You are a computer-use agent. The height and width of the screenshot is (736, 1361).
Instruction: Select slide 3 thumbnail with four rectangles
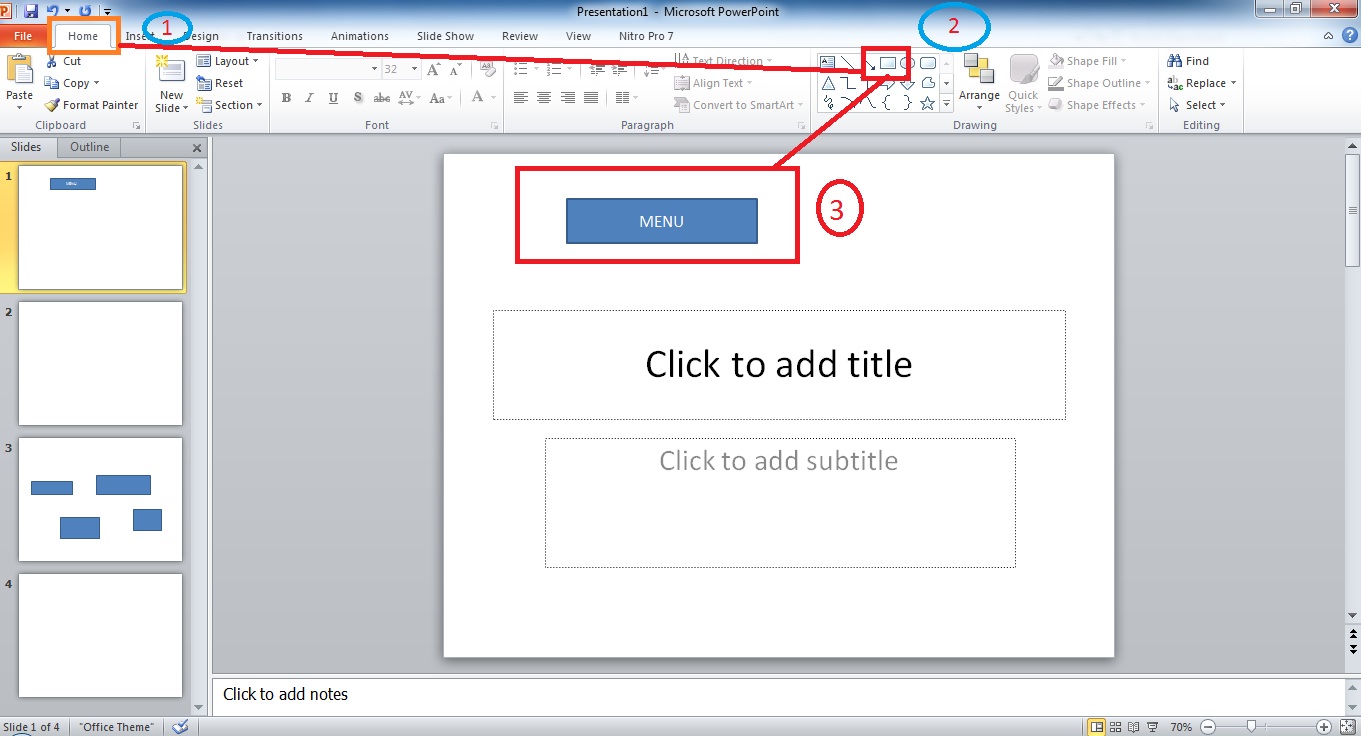(x=100, y=499)
